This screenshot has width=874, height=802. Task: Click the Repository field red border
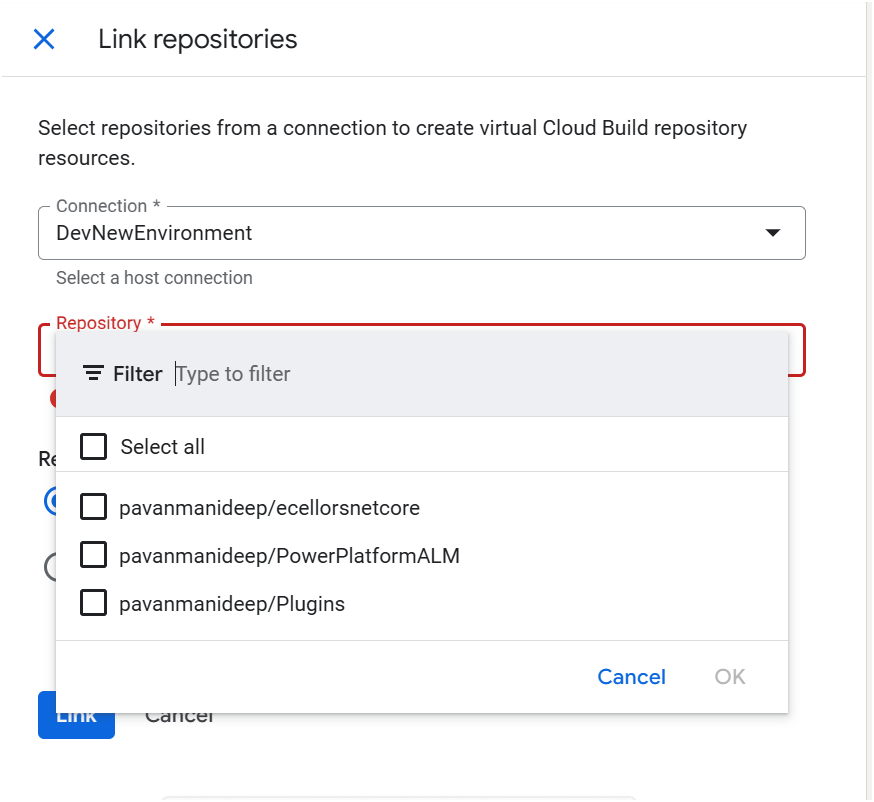[x=797, y=350]
